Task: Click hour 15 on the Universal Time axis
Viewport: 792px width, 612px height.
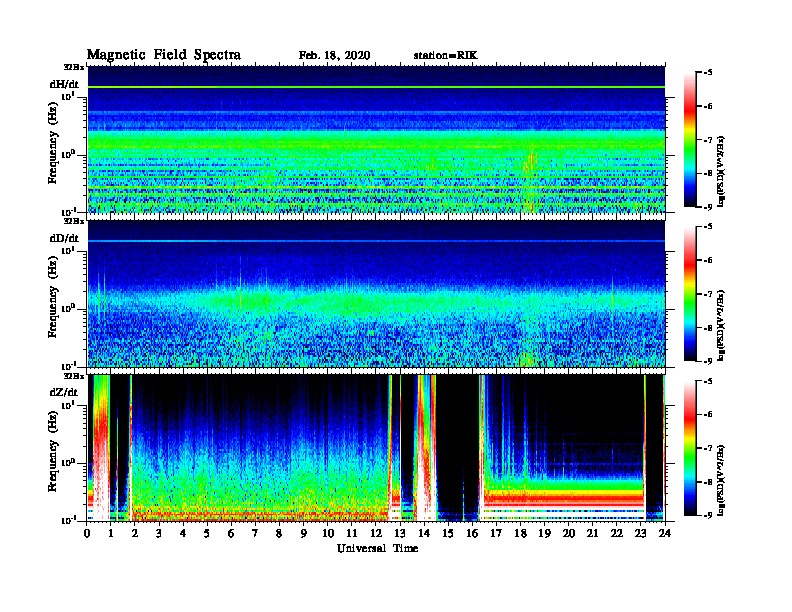Action: point(448,533)
